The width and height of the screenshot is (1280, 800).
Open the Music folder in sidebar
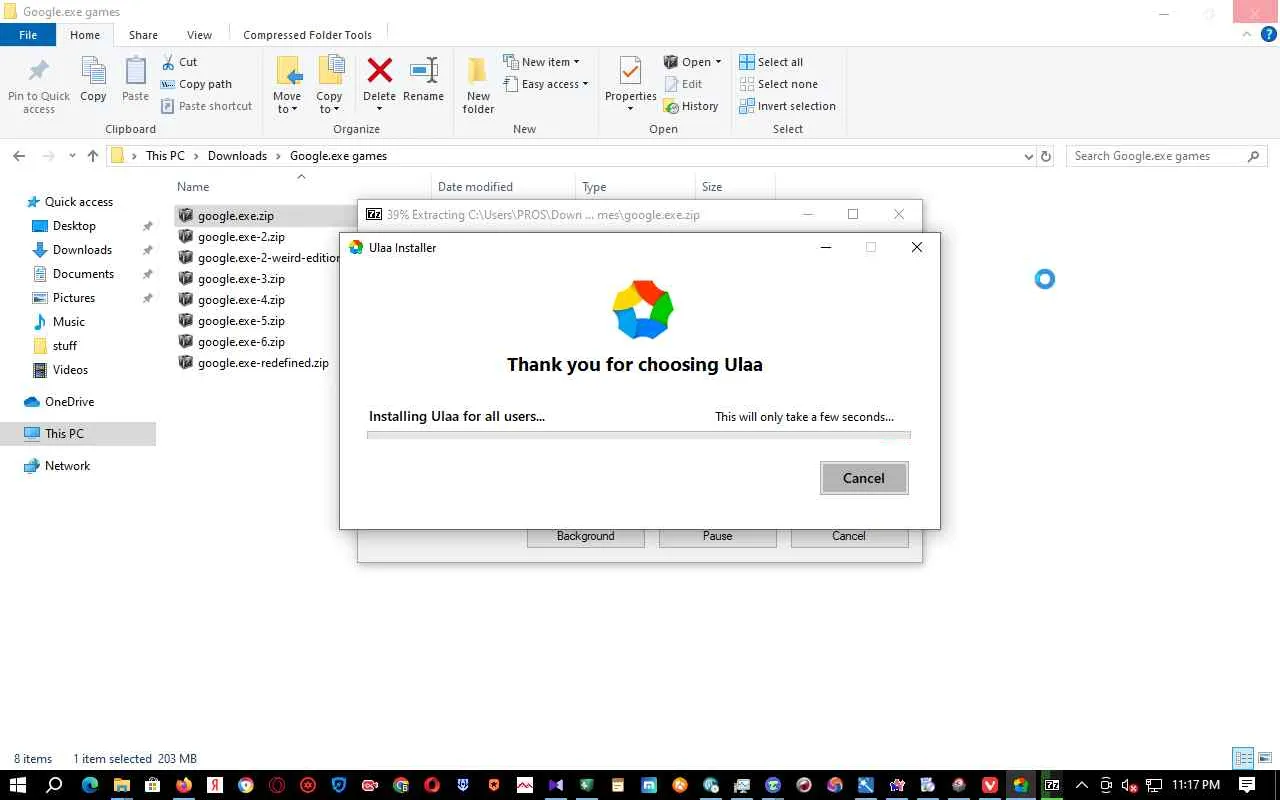(69, 322)
